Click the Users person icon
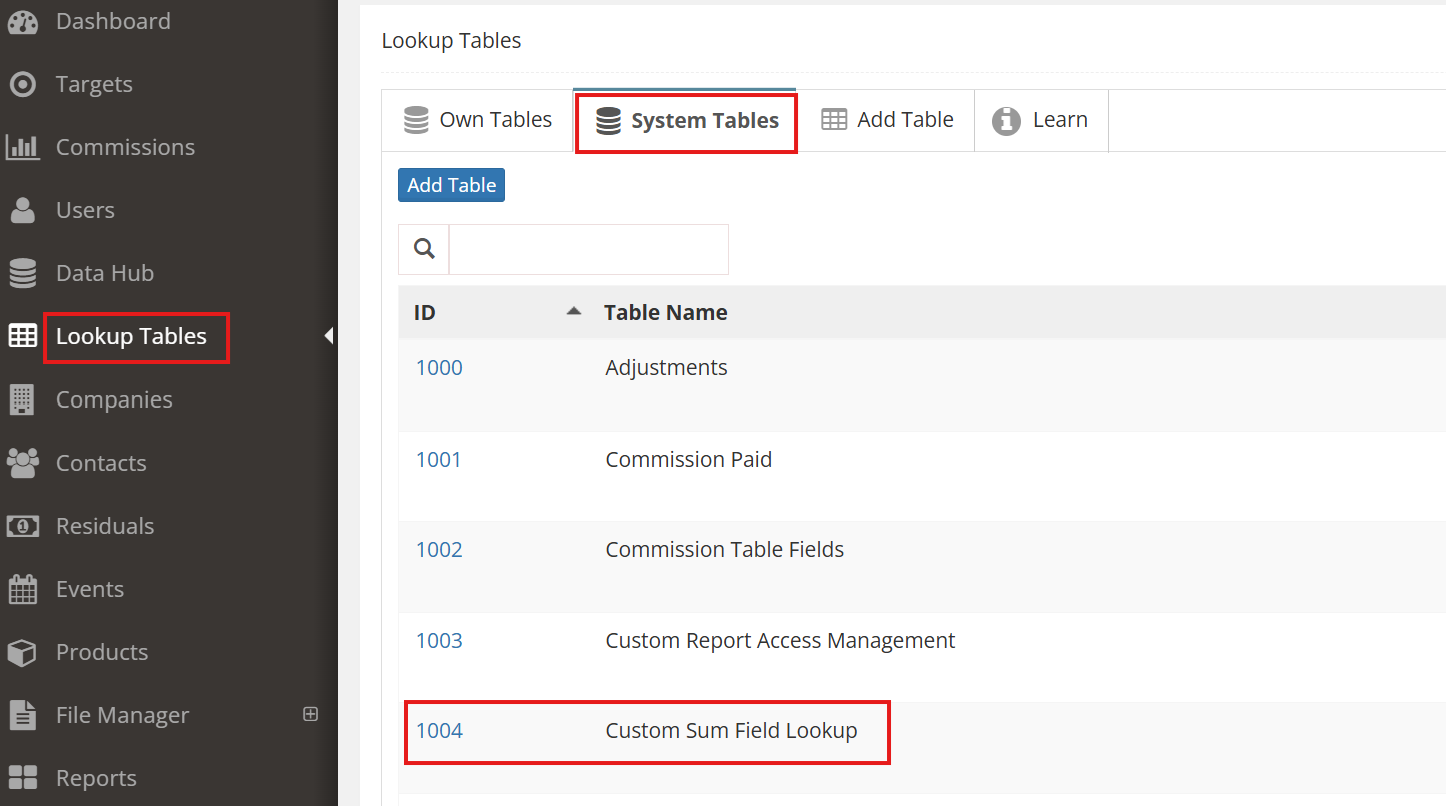 coord(22,211)
